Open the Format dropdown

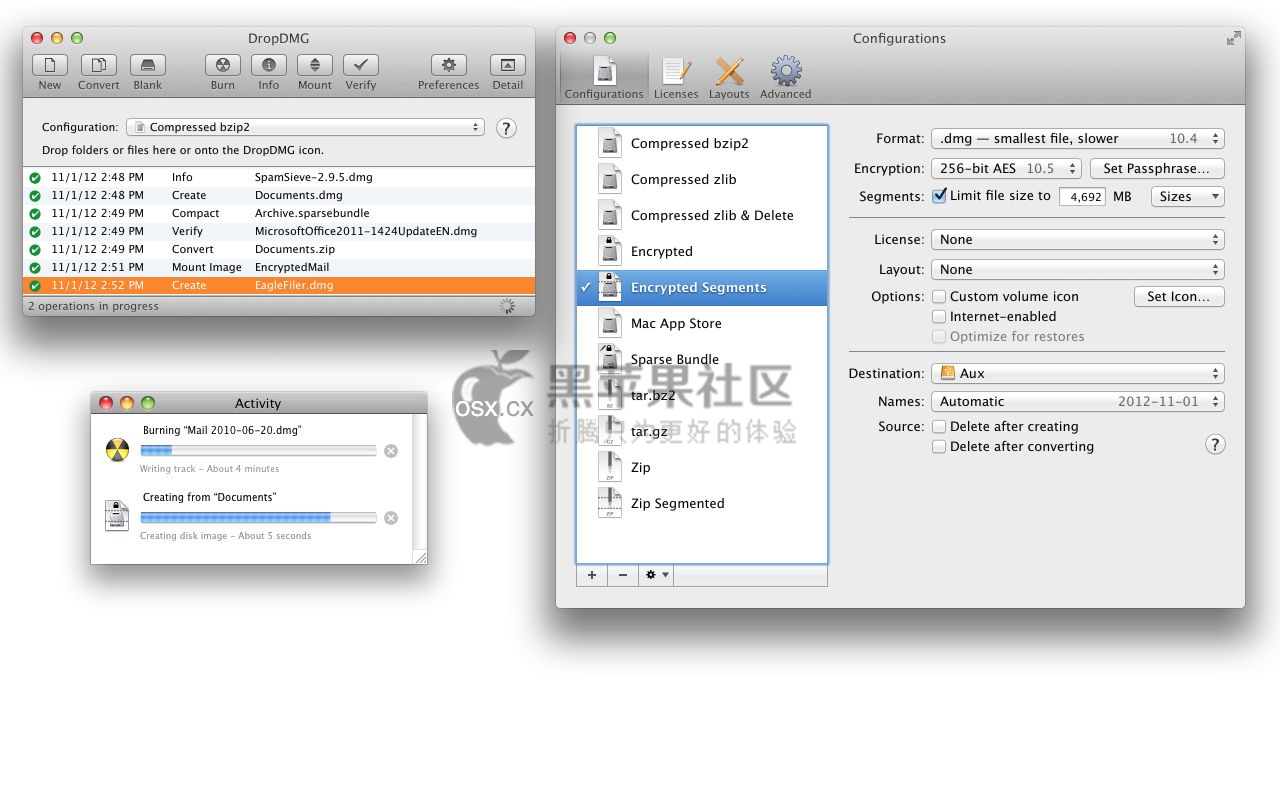pyautogui.click(x=1078, y=139)
